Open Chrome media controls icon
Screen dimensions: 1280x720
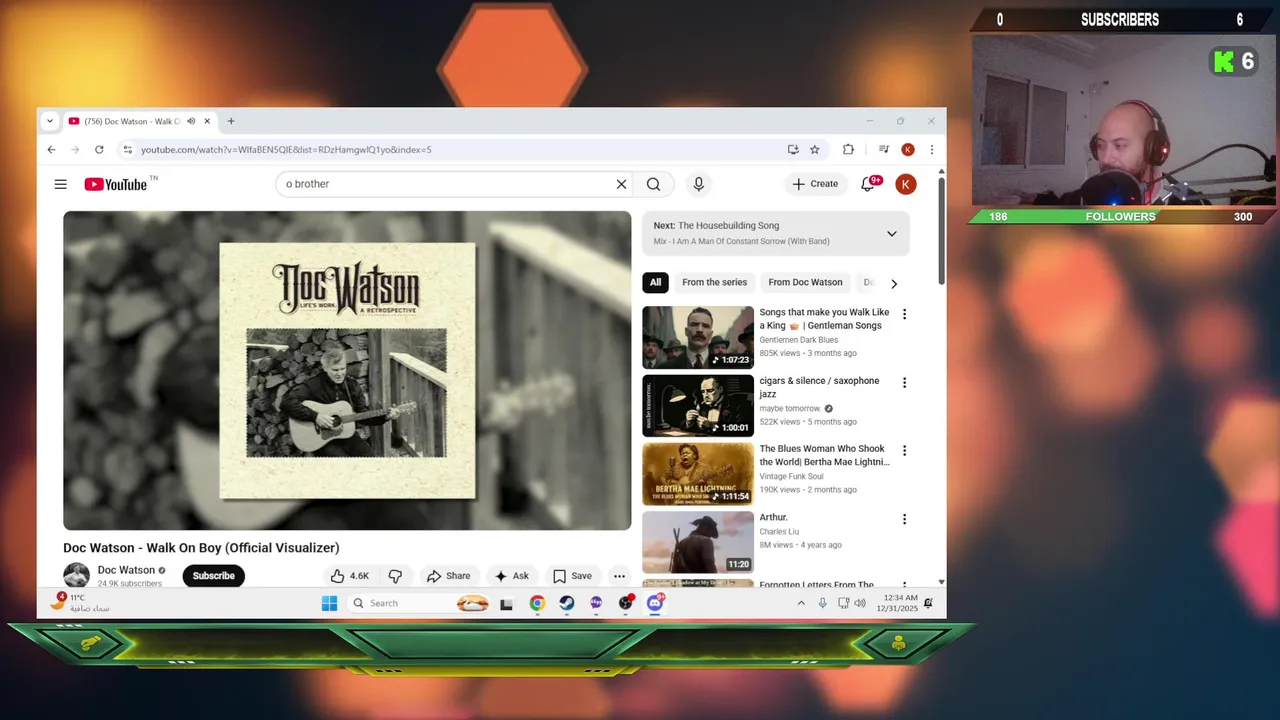point(884,150)
